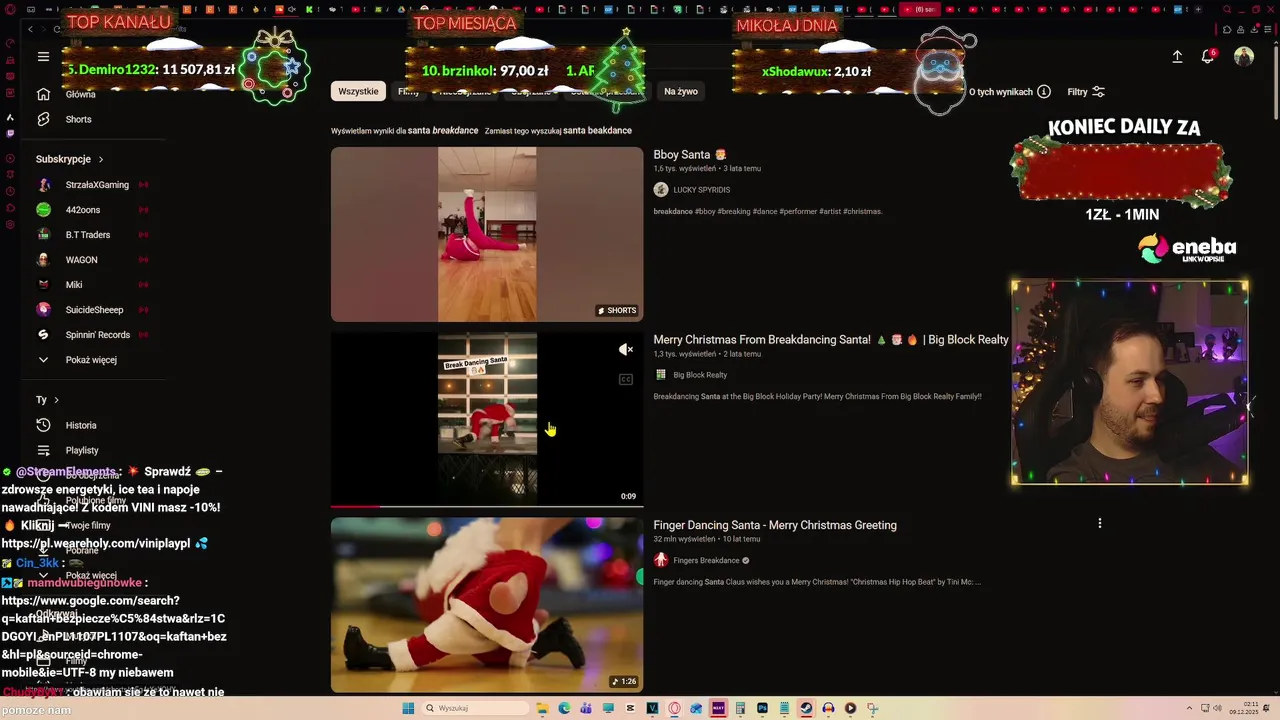
Task: Open Finger Dancing Santa thumbnail
Action: (x=487, y=605)
